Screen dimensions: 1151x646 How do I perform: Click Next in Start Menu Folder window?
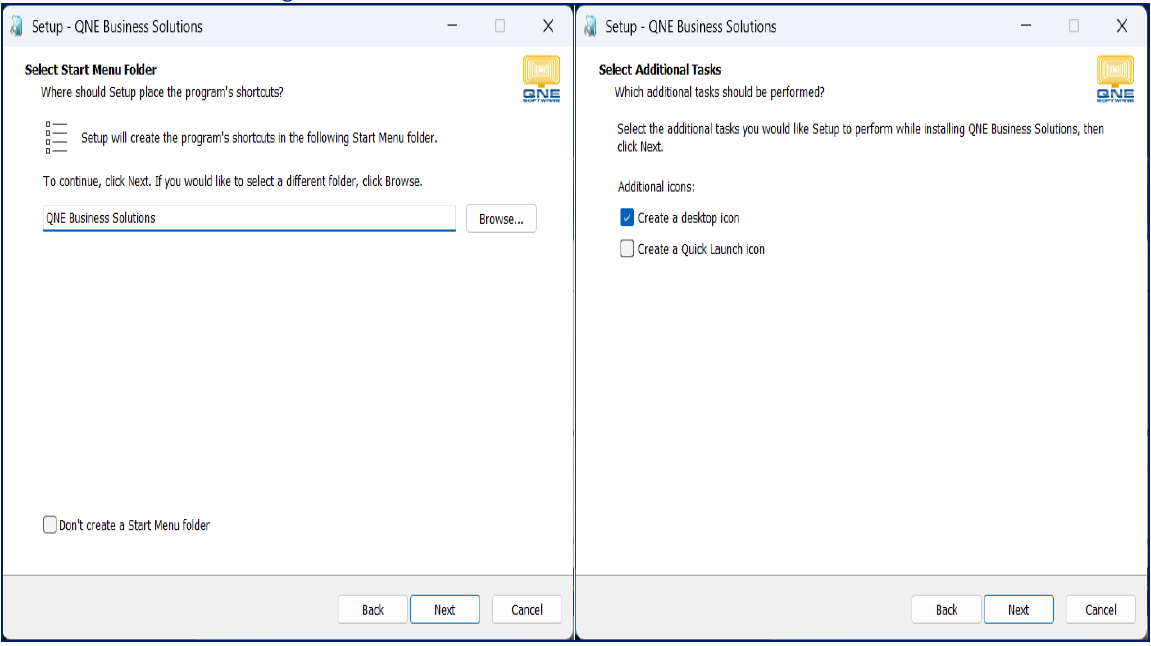click(445, 609)
